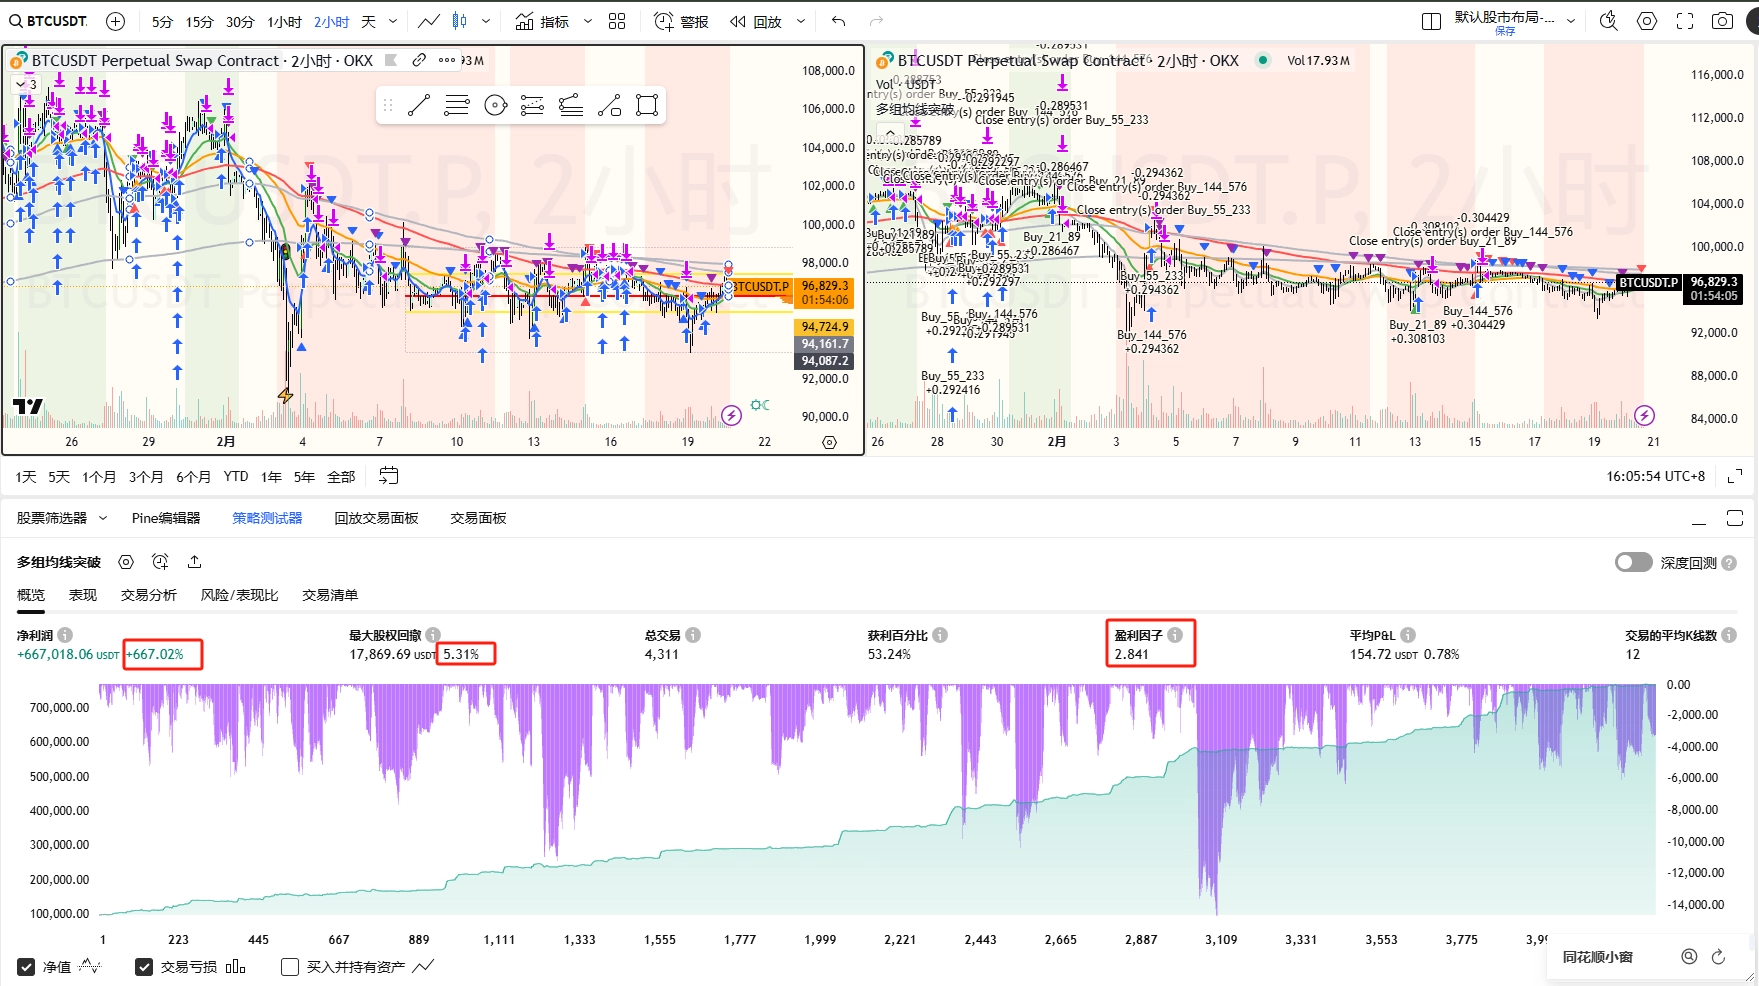1759x986 pixels.
Task: Click info icon beside 盈利因子
Action: coord(1175,635)
